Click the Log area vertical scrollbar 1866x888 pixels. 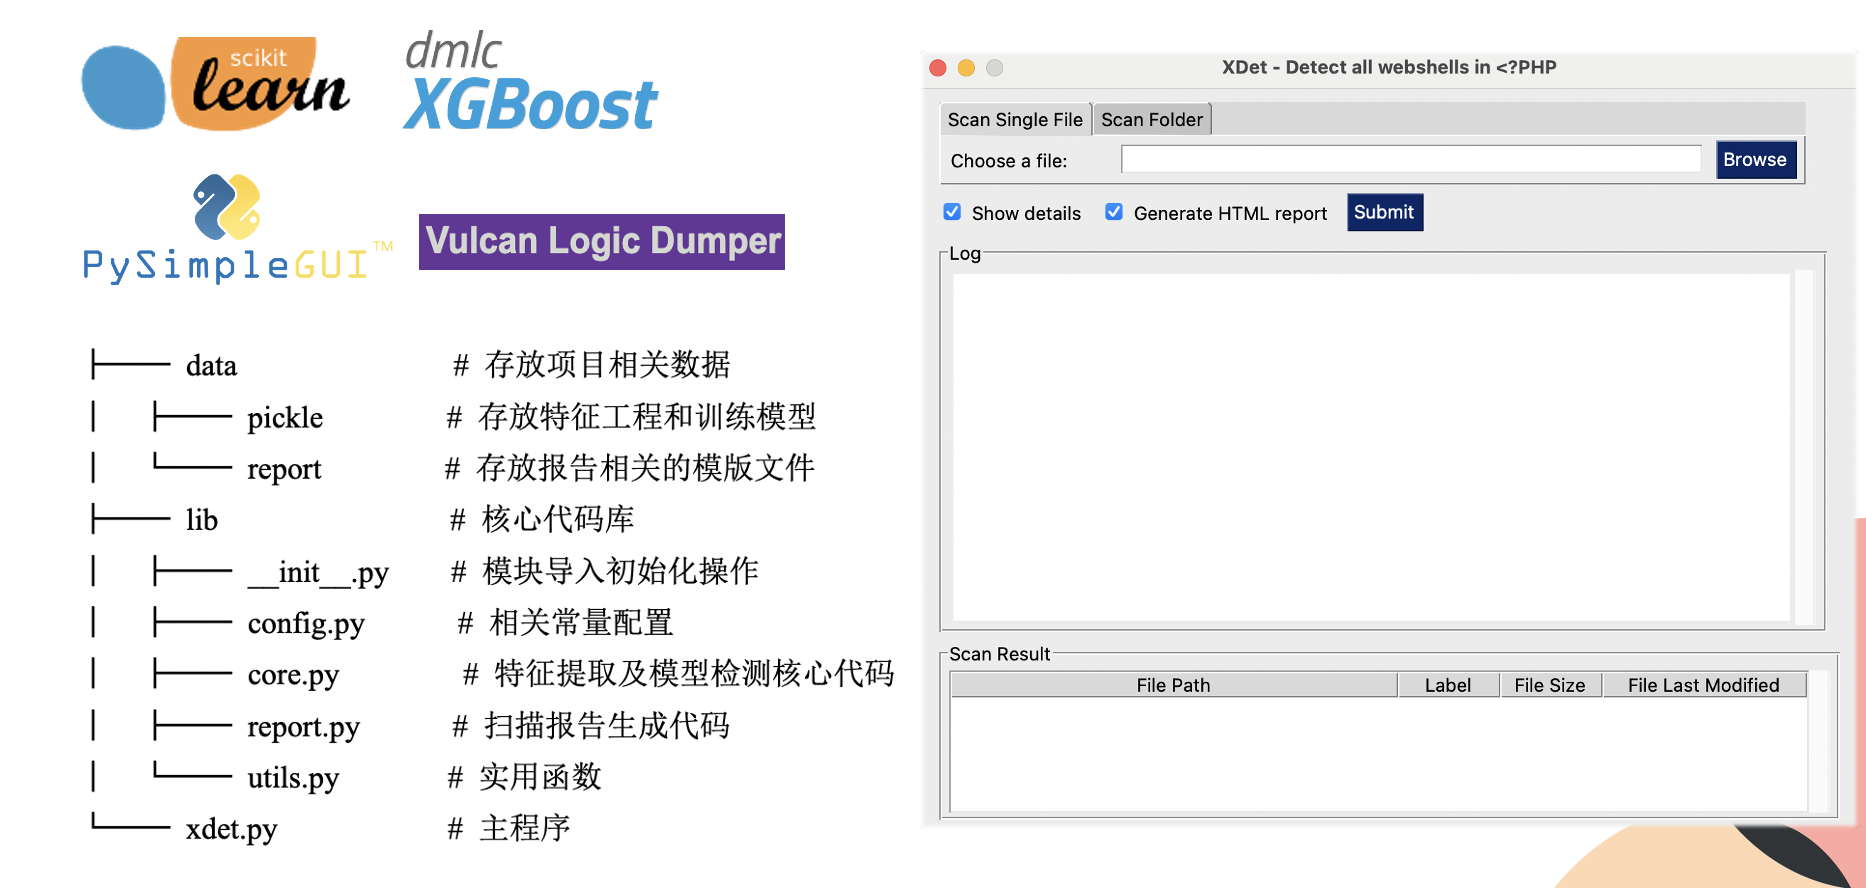[x=1805, y=447]
